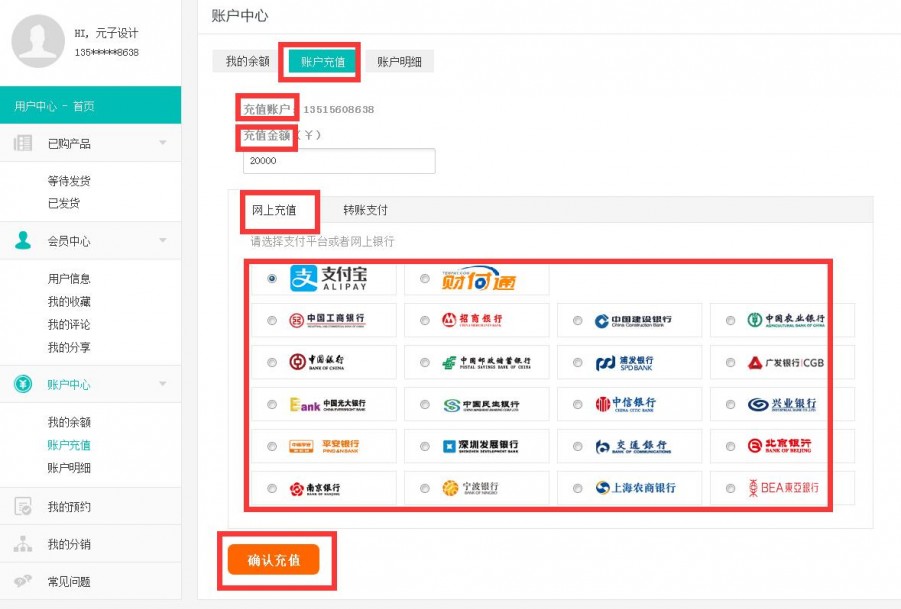Open 我的收藏 in the sidebar

69,302
